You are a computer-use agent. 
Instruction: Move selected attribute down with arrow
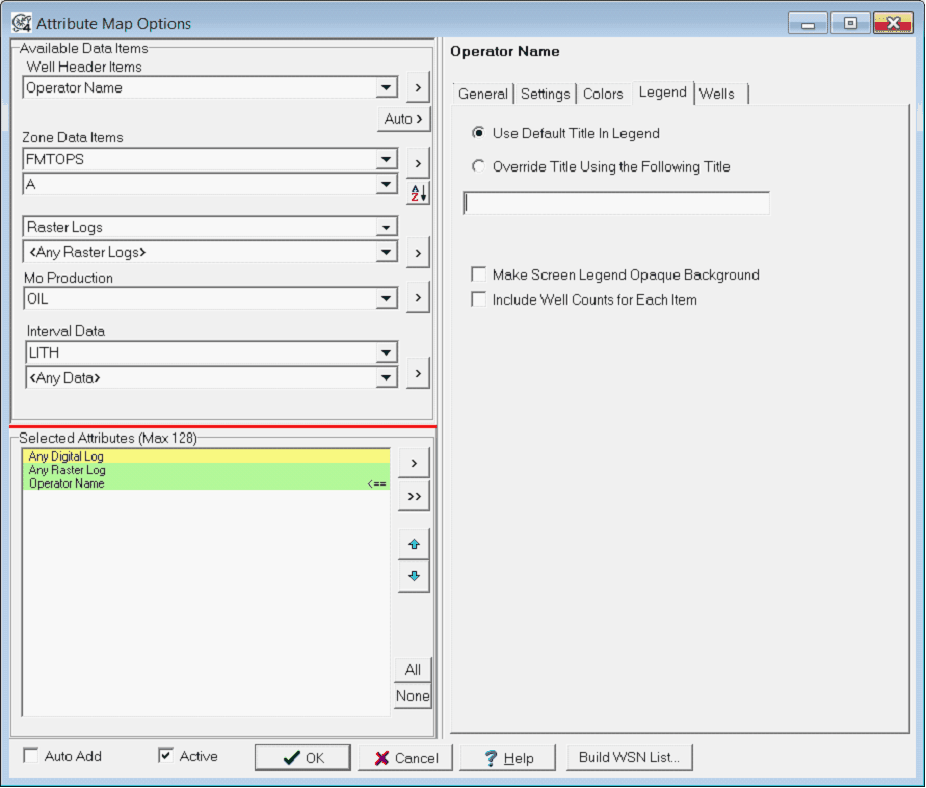tap(413, 577)
